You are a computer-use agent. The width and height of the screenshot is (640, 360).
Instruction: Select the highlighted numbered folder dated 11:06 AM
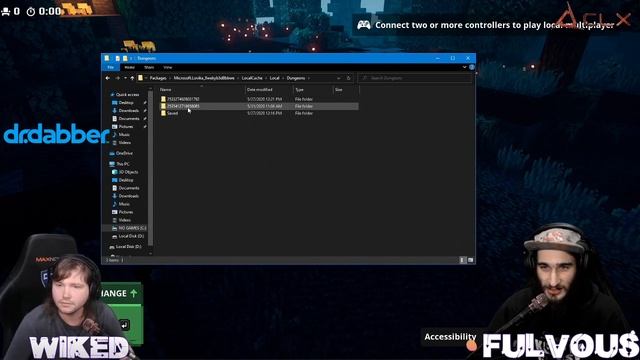tap(259, 106)
